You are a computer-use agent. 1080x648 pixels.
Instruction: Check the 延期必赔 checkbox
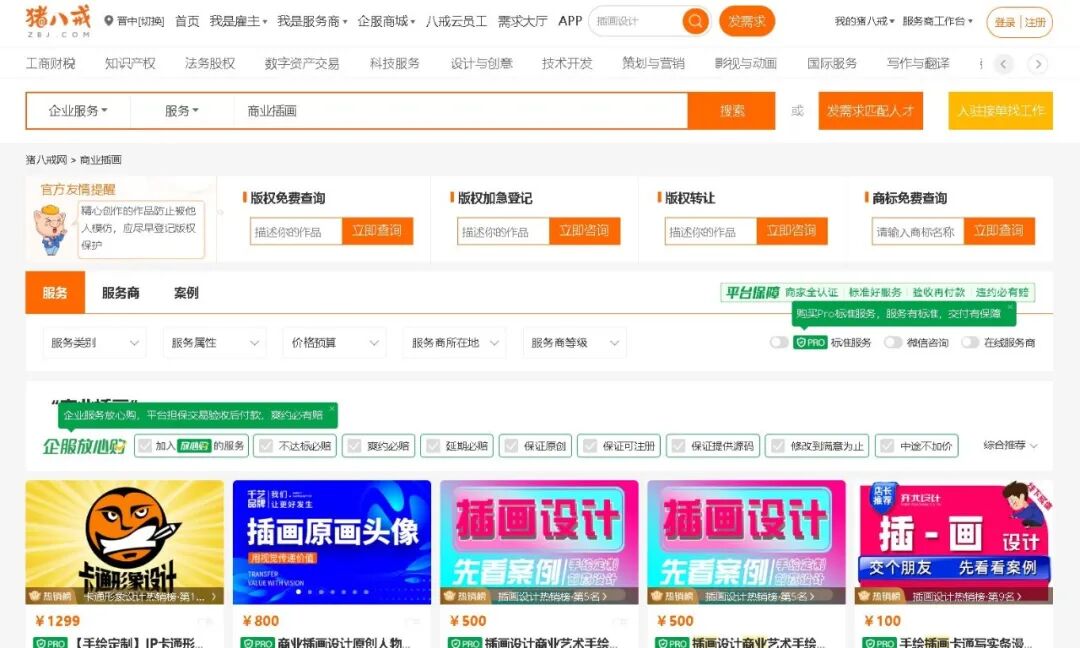(x=433, y=446)
